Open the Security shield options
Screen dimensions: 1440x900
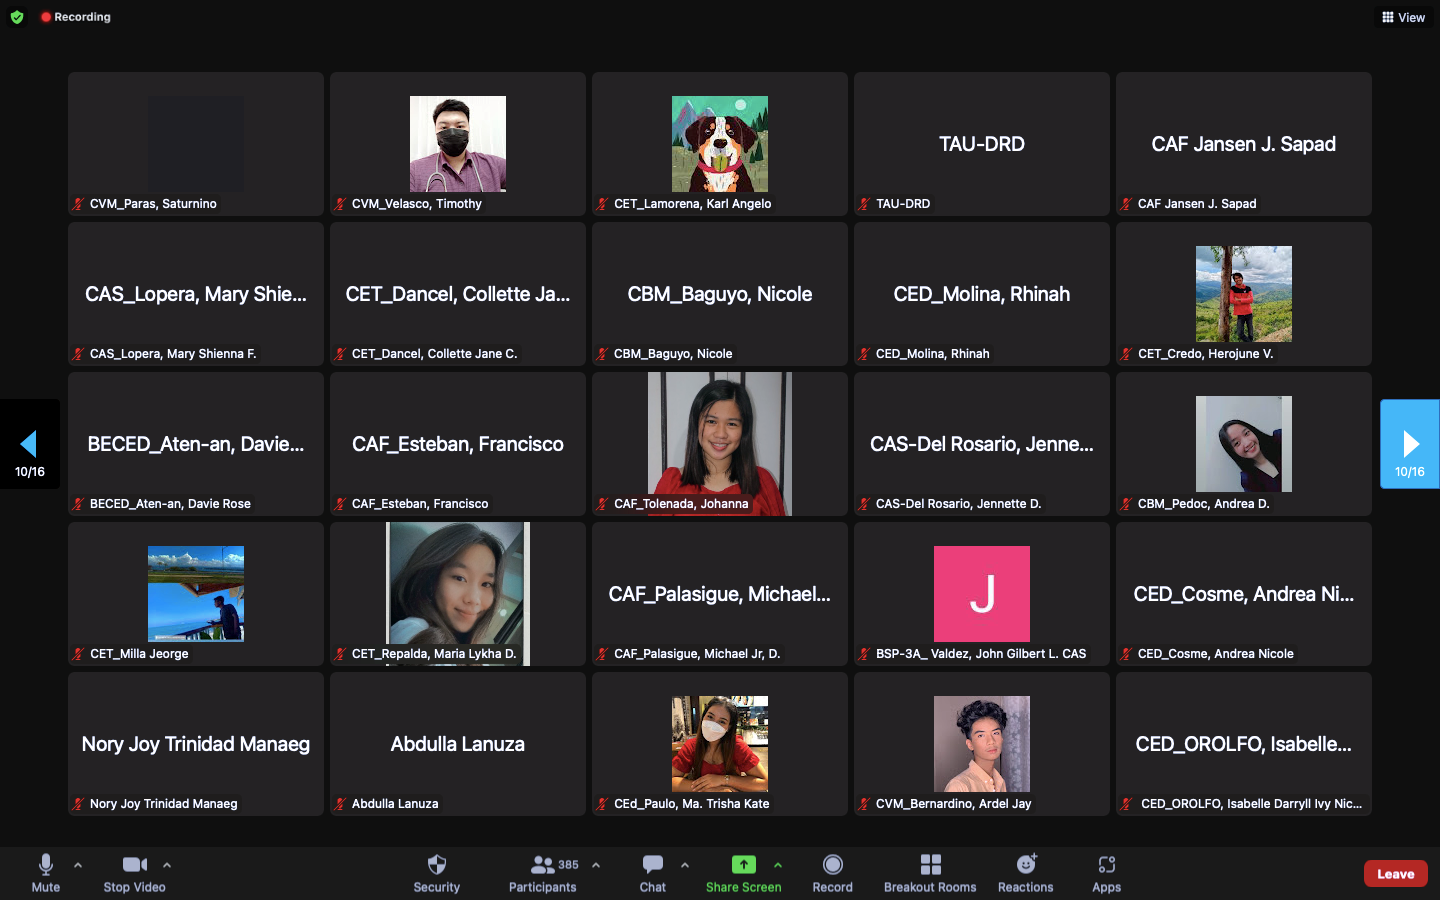click(x=436, y=872)
